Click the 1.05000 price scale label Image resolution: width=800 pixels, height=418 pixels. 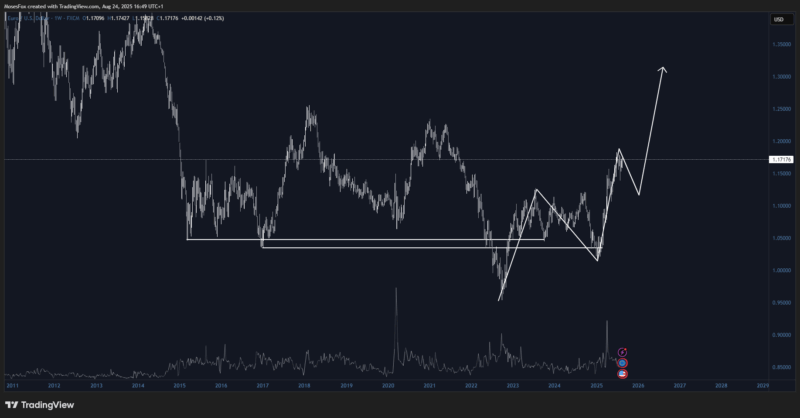point(780,238)
